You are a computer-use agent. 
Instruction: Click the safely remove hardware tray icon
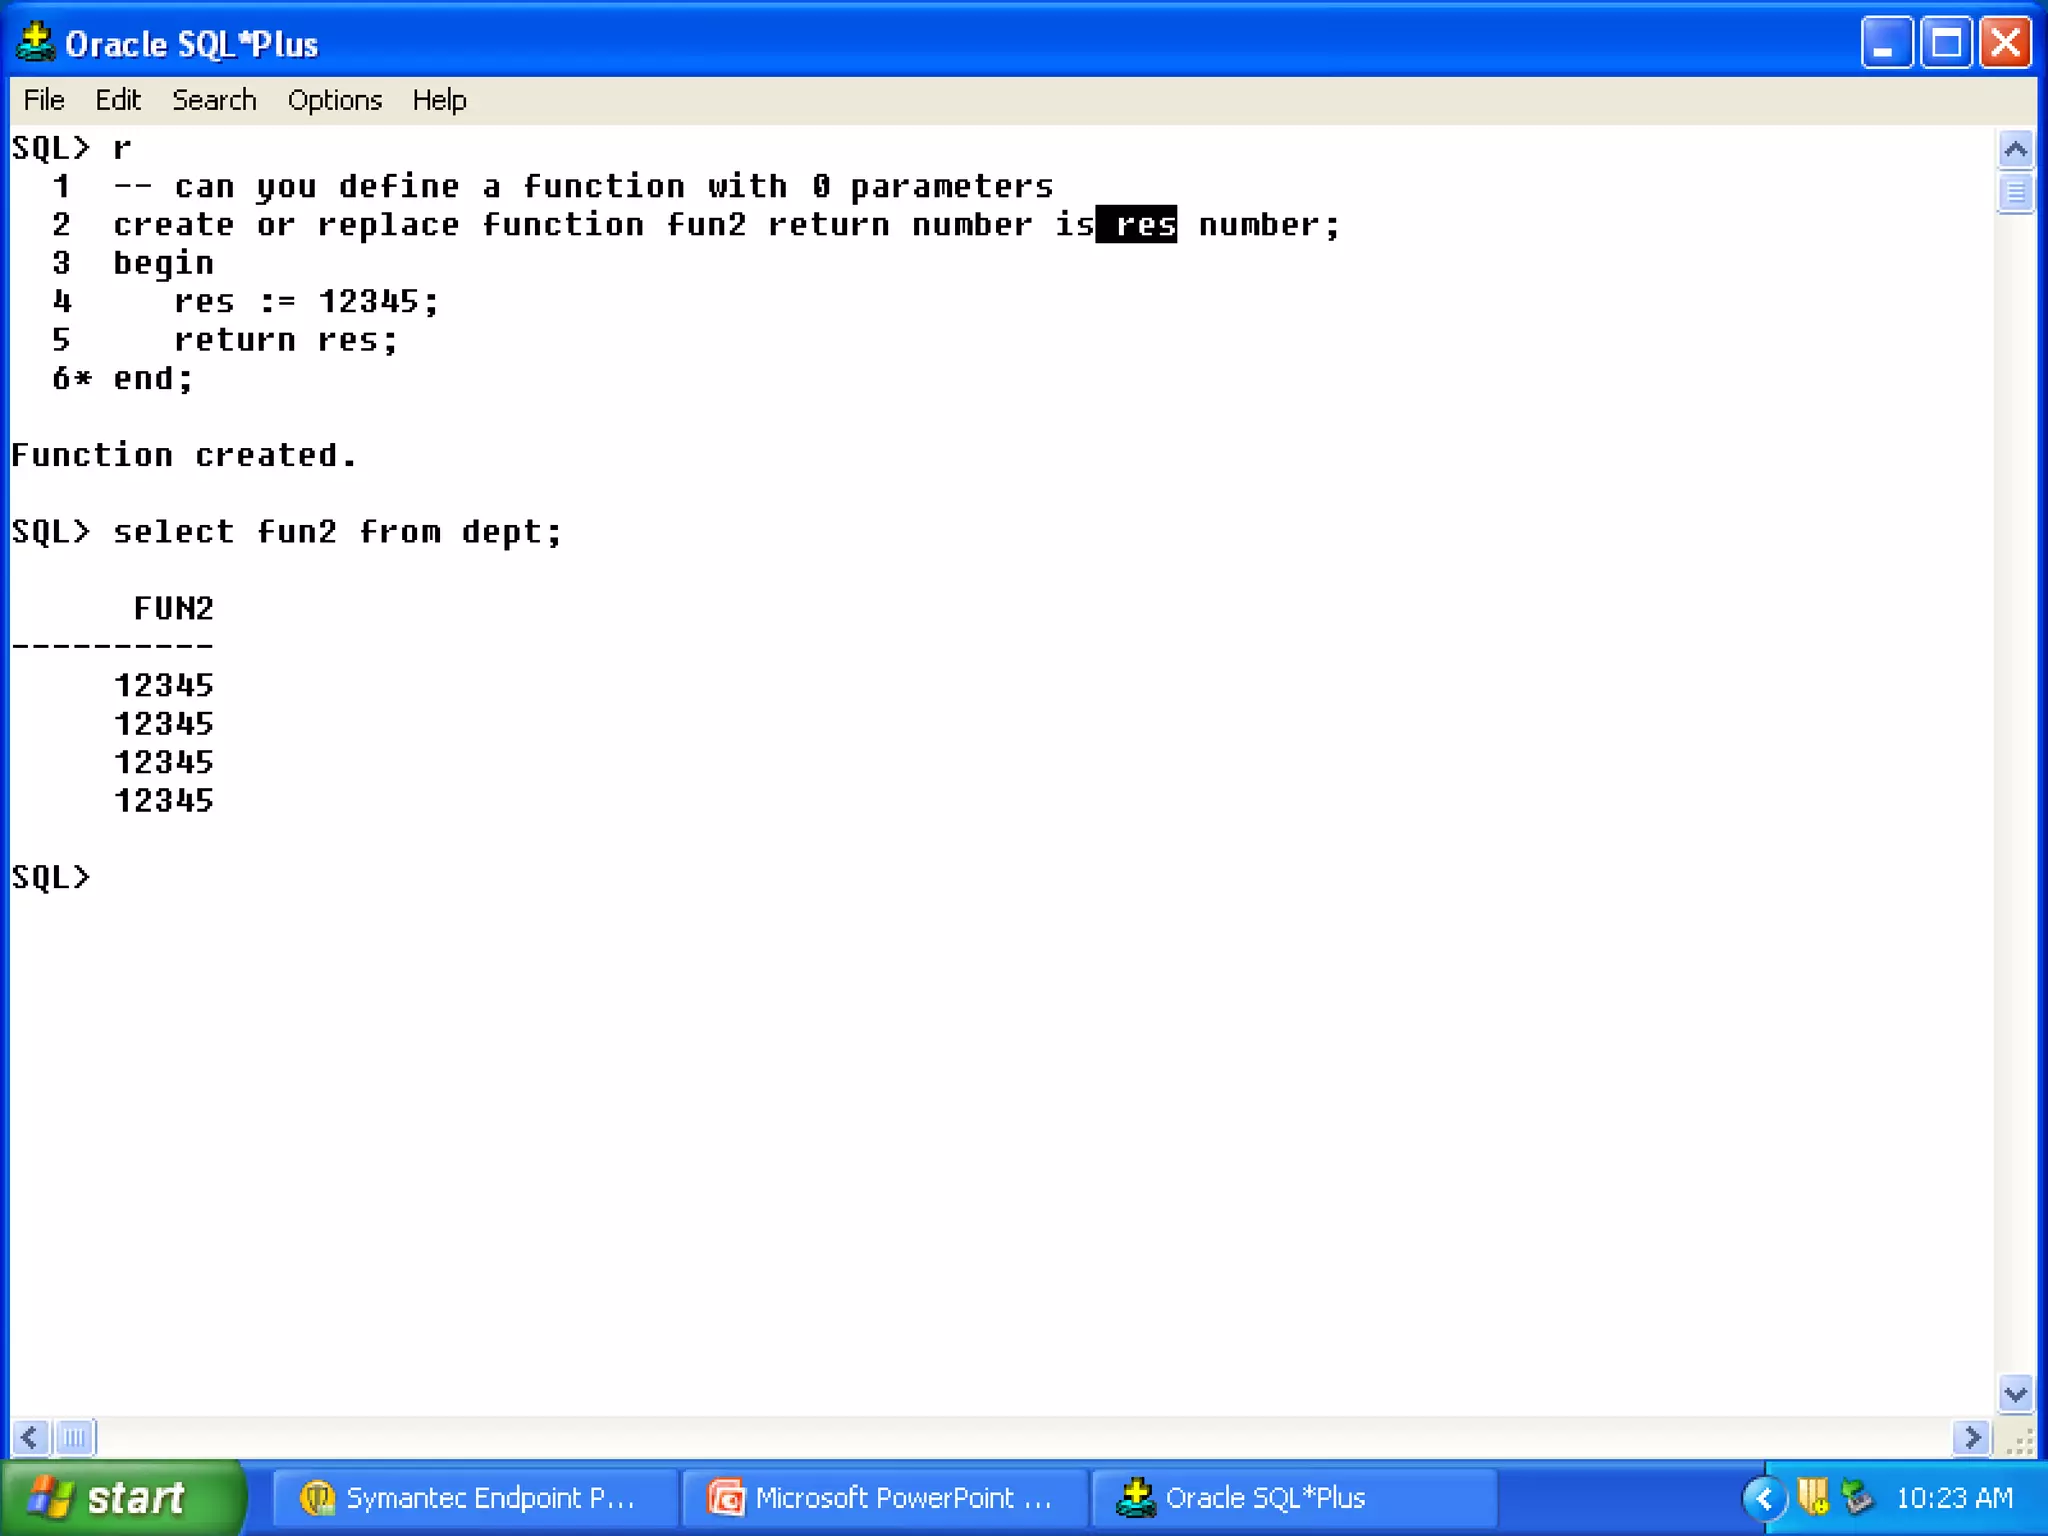[1857, 1497]
